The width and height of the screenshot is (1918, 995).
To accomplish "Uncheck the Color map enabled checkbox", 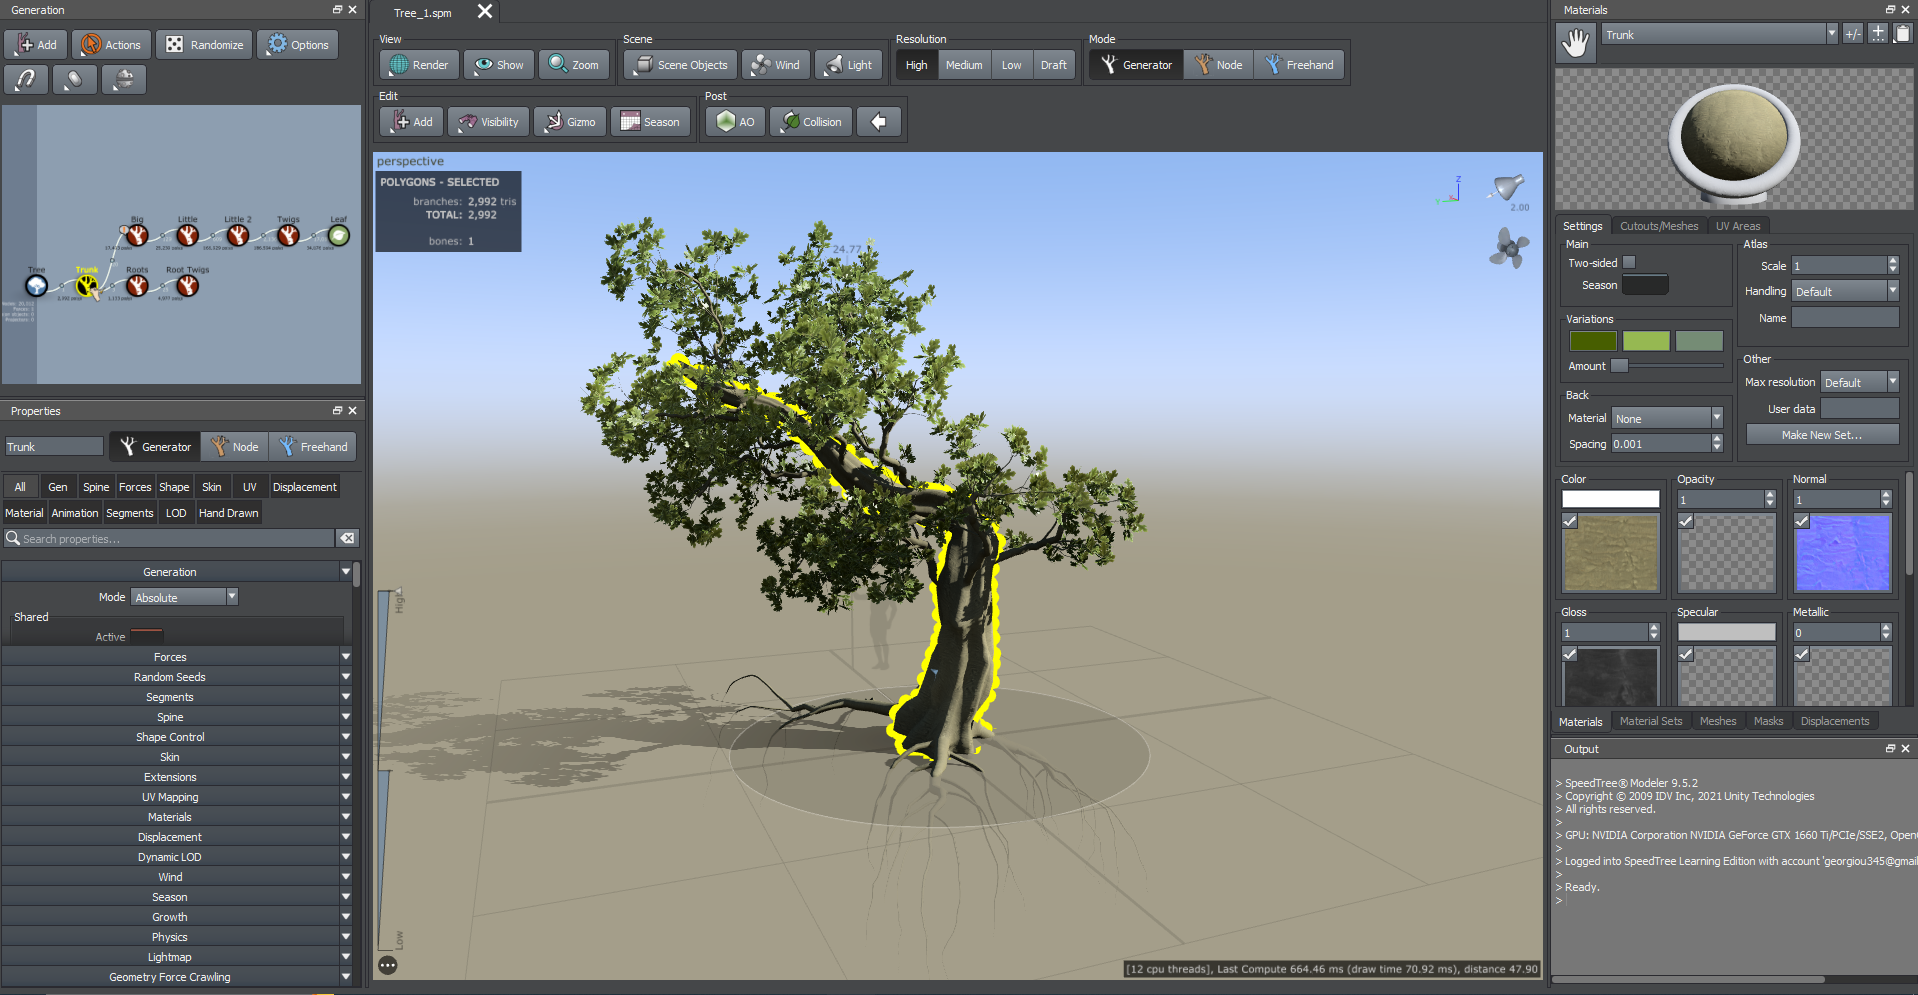I will click(x=1569, y=521).
